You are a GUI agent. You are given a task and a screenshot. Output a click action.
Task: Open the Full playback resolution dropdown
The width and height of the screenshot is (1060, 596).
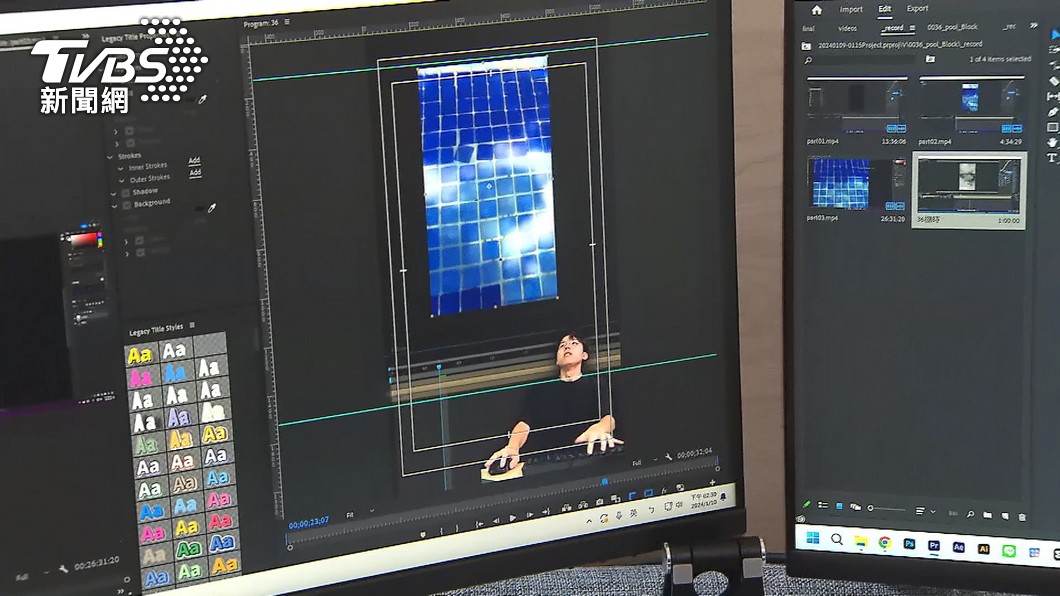(x=645, y=462)
